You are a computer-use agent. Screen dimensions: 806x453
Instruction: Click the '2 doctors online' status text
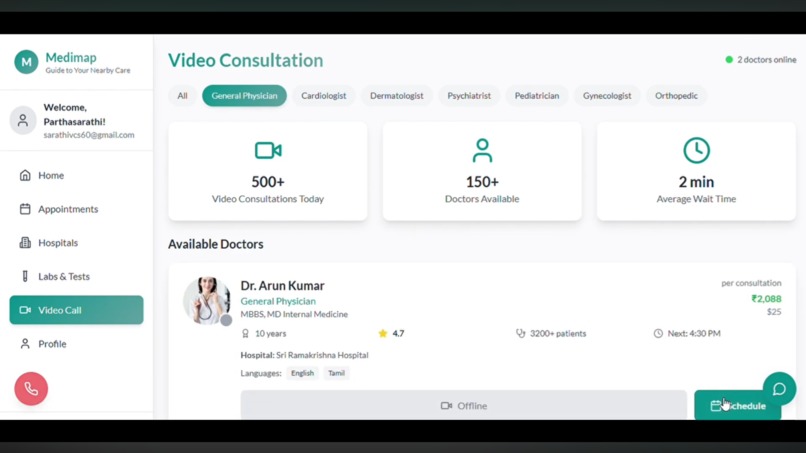pos(766,60)
